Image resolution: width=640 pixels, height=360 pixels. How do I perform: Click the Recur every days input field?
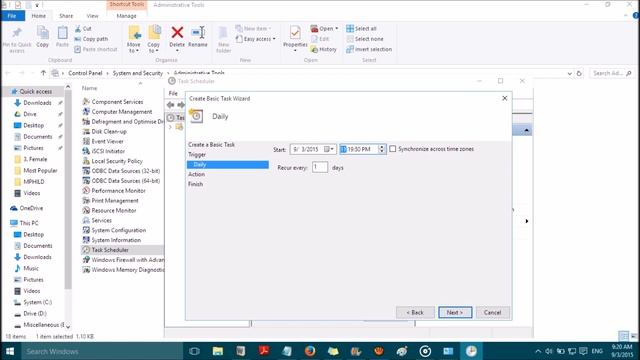(320, 167)
